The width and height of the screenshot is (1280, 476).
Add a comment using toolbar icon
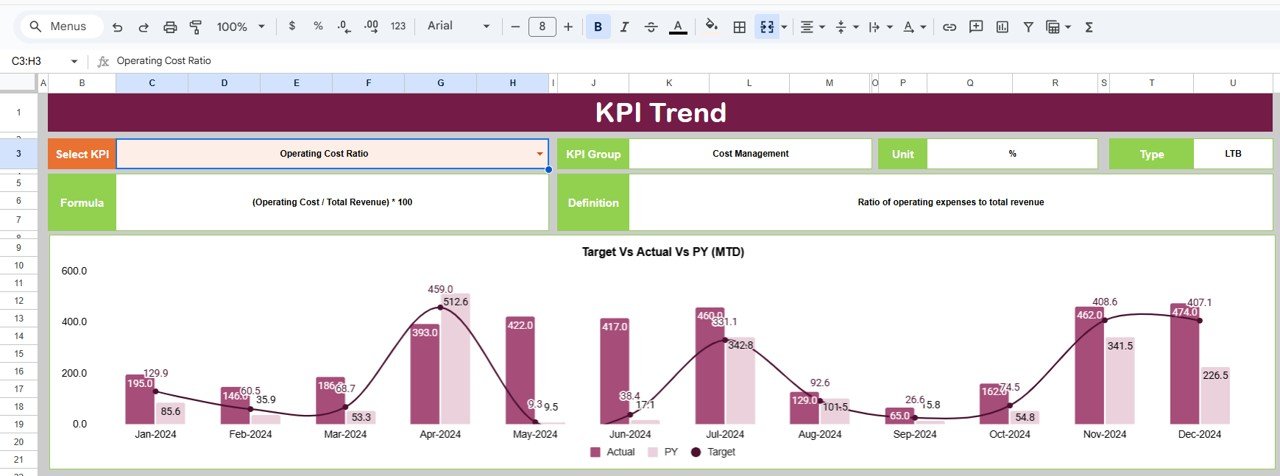click(975, 27)
